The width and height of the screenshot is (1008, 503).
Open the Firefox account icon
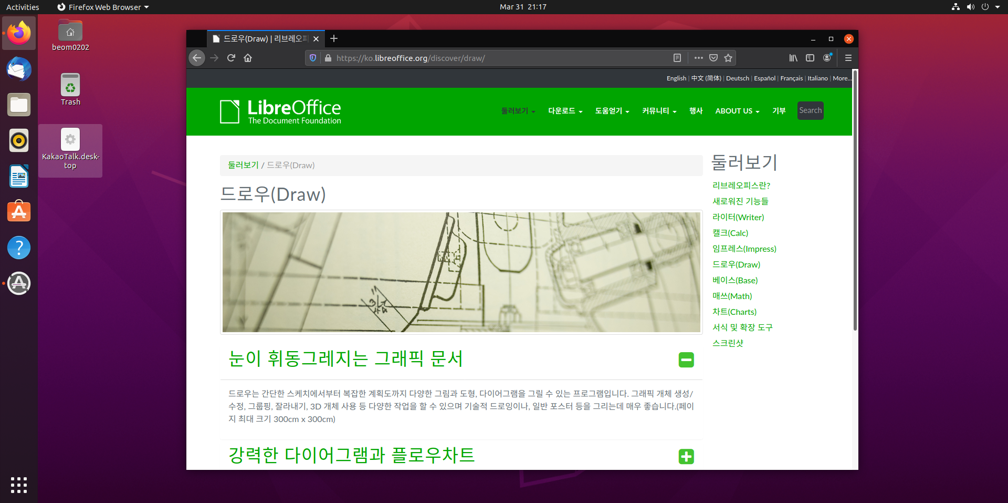(x=827, y=57)
